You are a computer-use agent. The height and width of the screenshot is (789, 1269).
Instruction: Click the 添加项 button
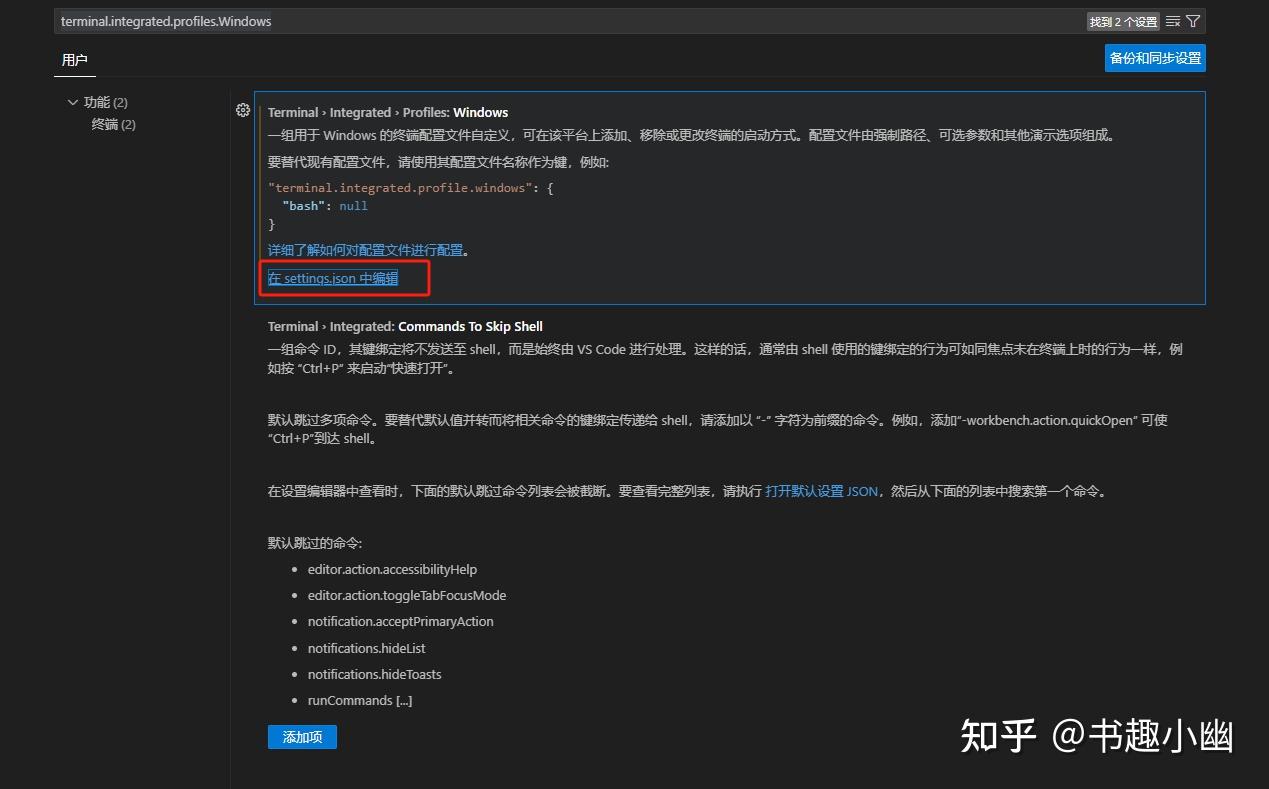302,736
